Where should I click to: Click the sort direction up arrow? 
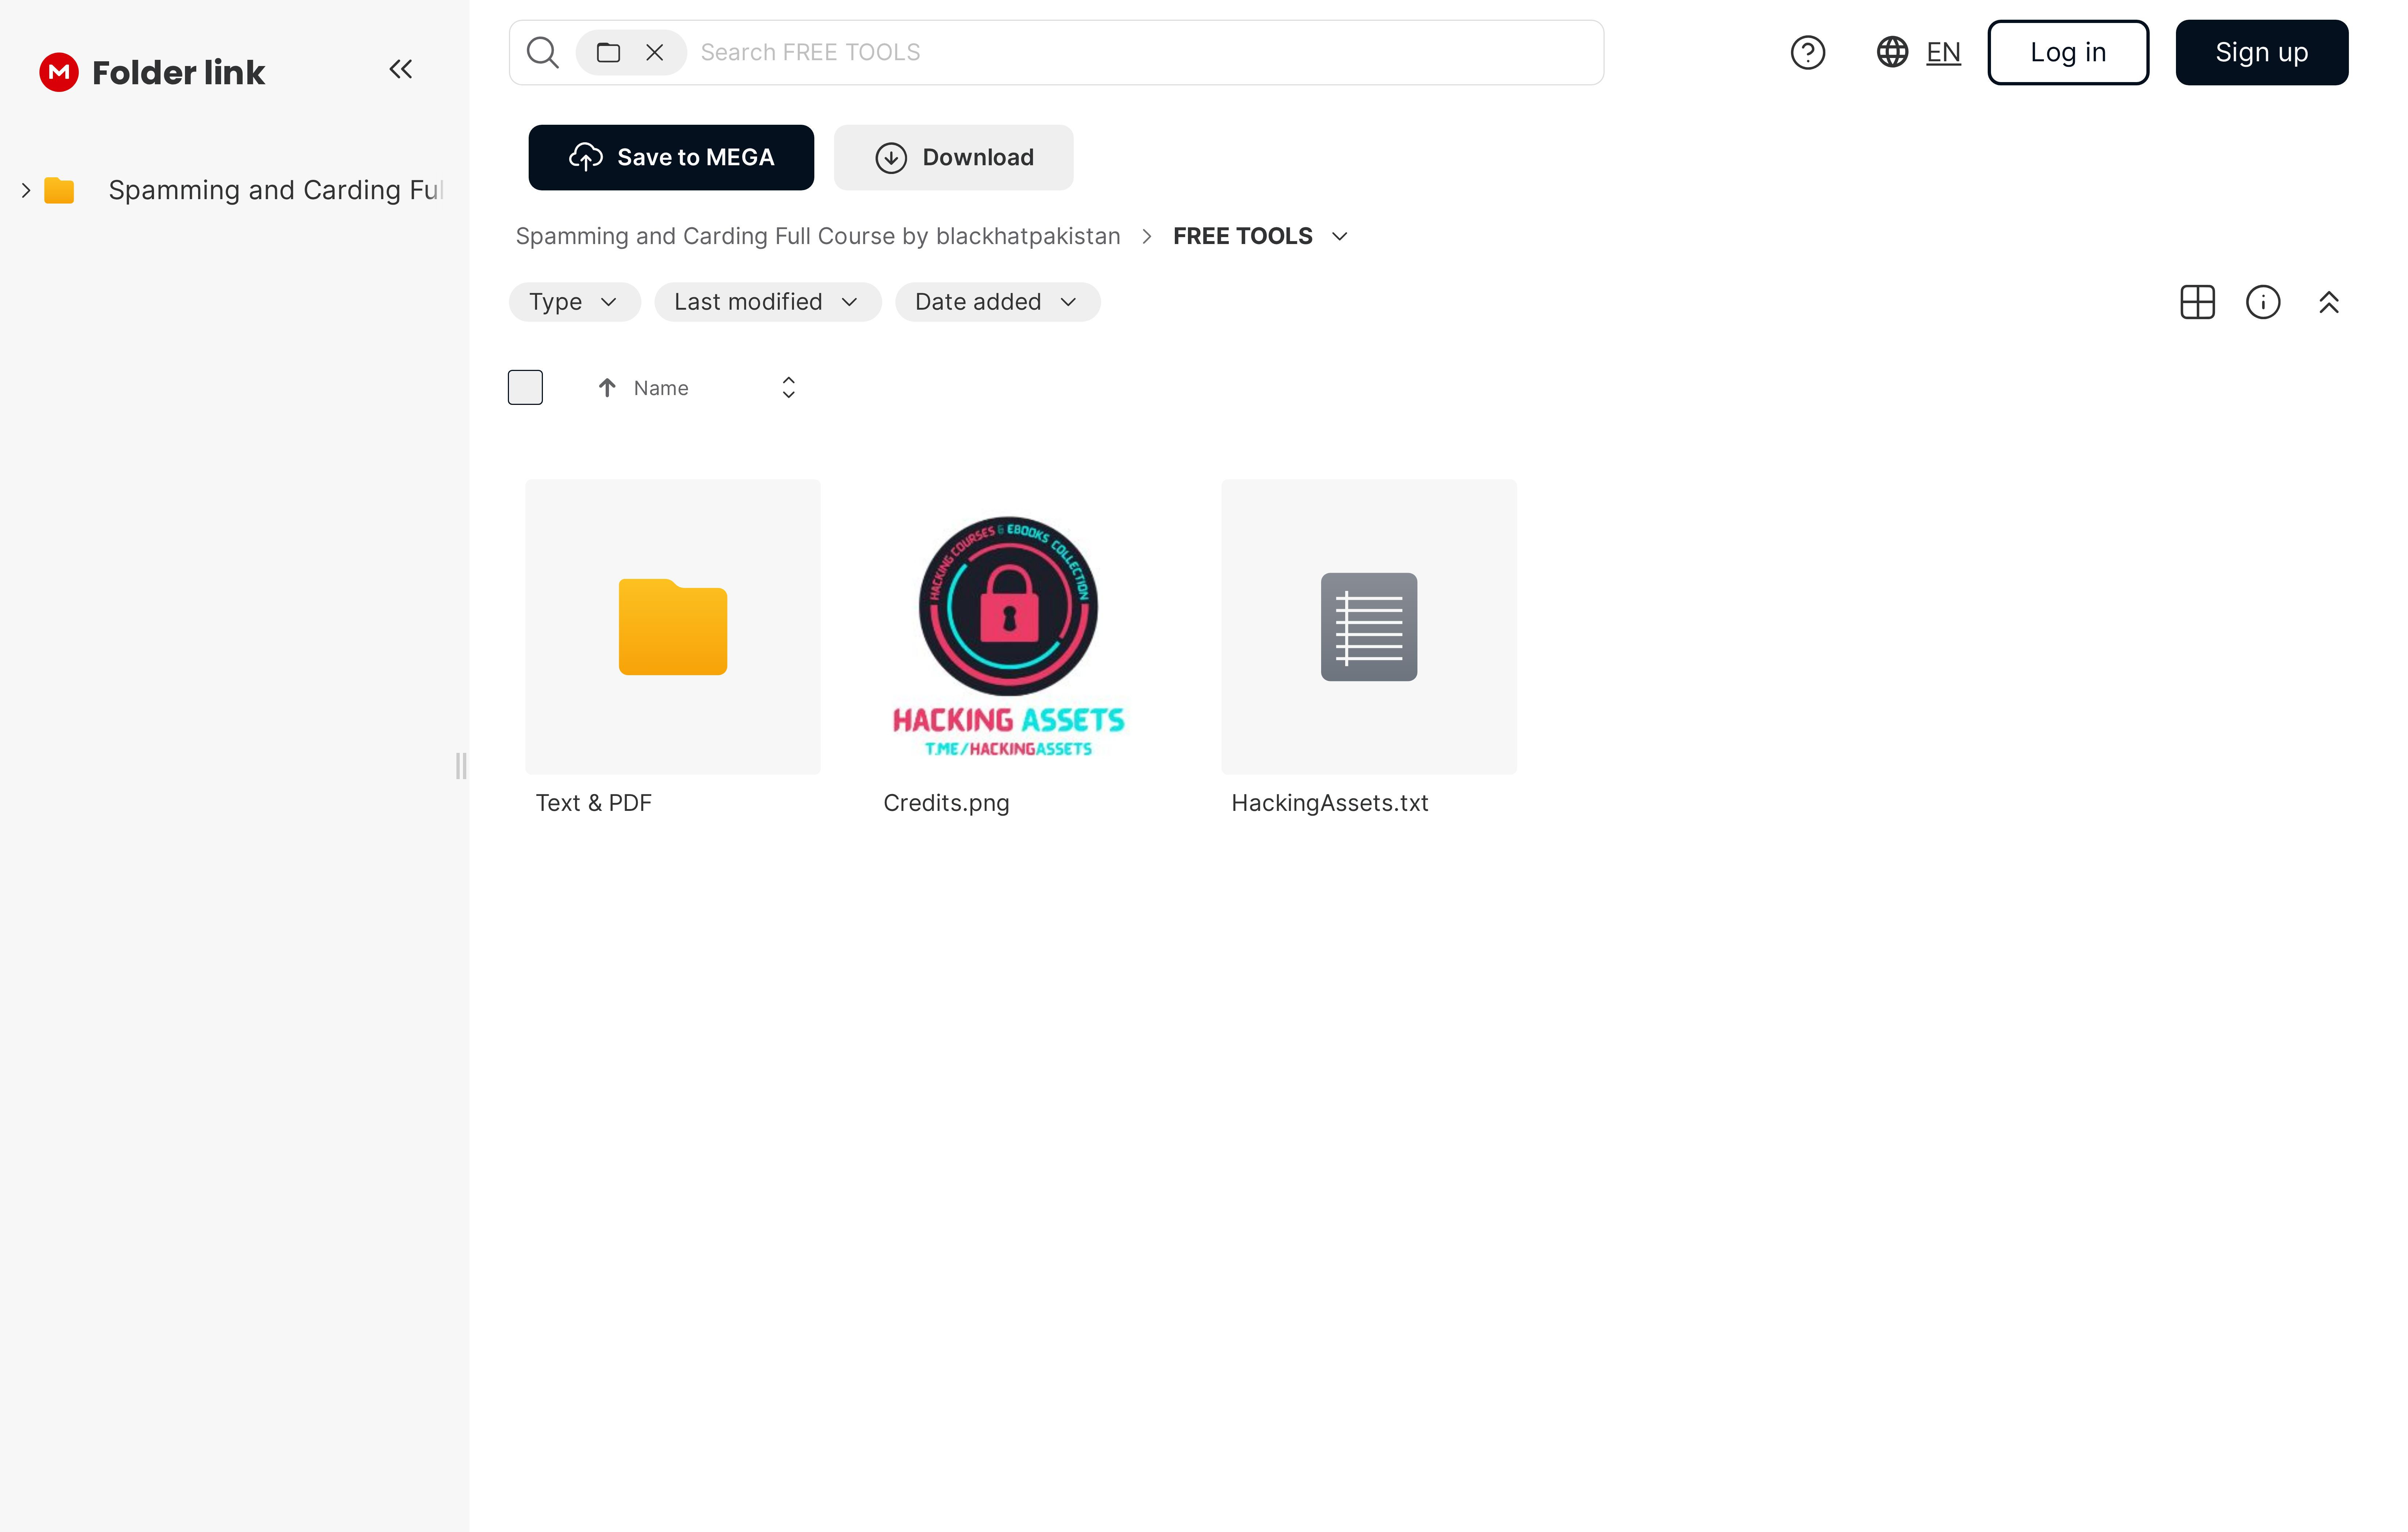coord(607,387)
